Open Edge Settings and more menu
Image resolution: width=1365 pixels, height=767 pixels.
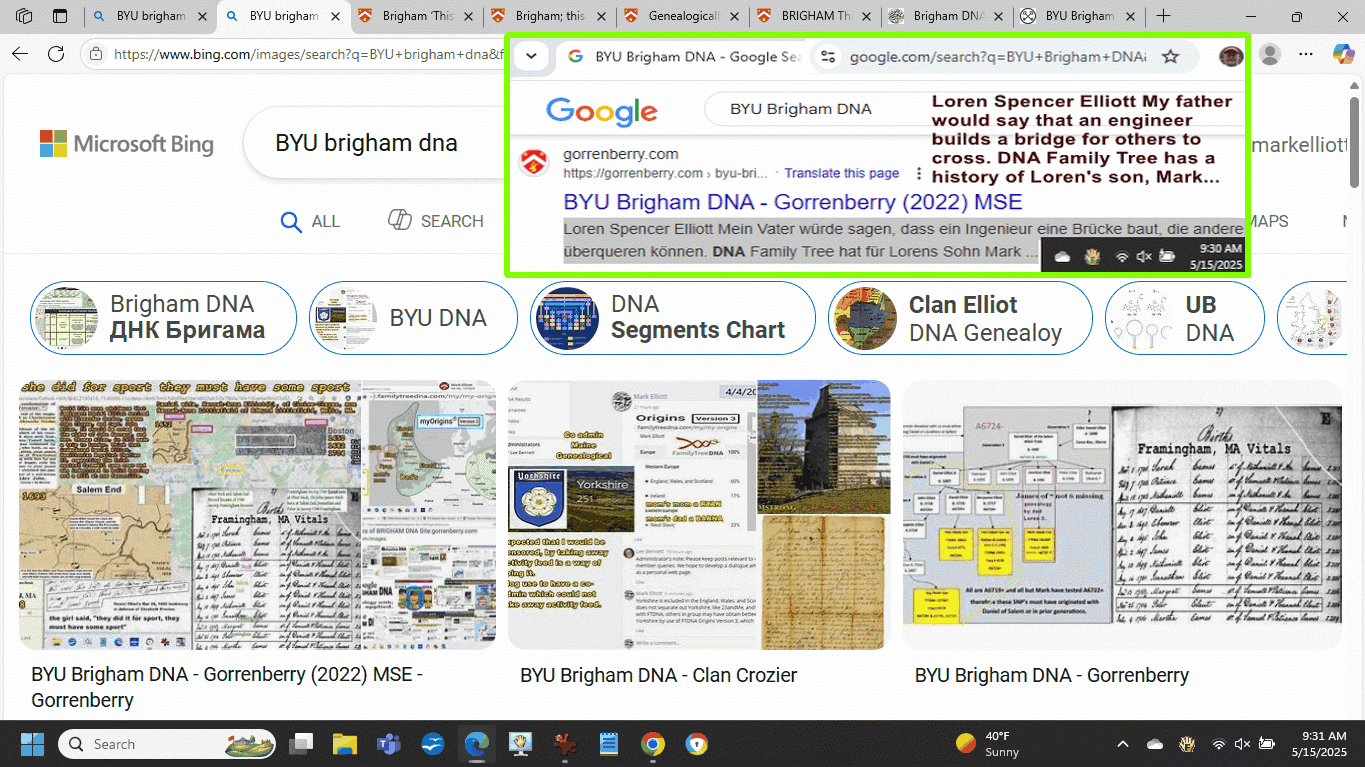(1306, 54)
